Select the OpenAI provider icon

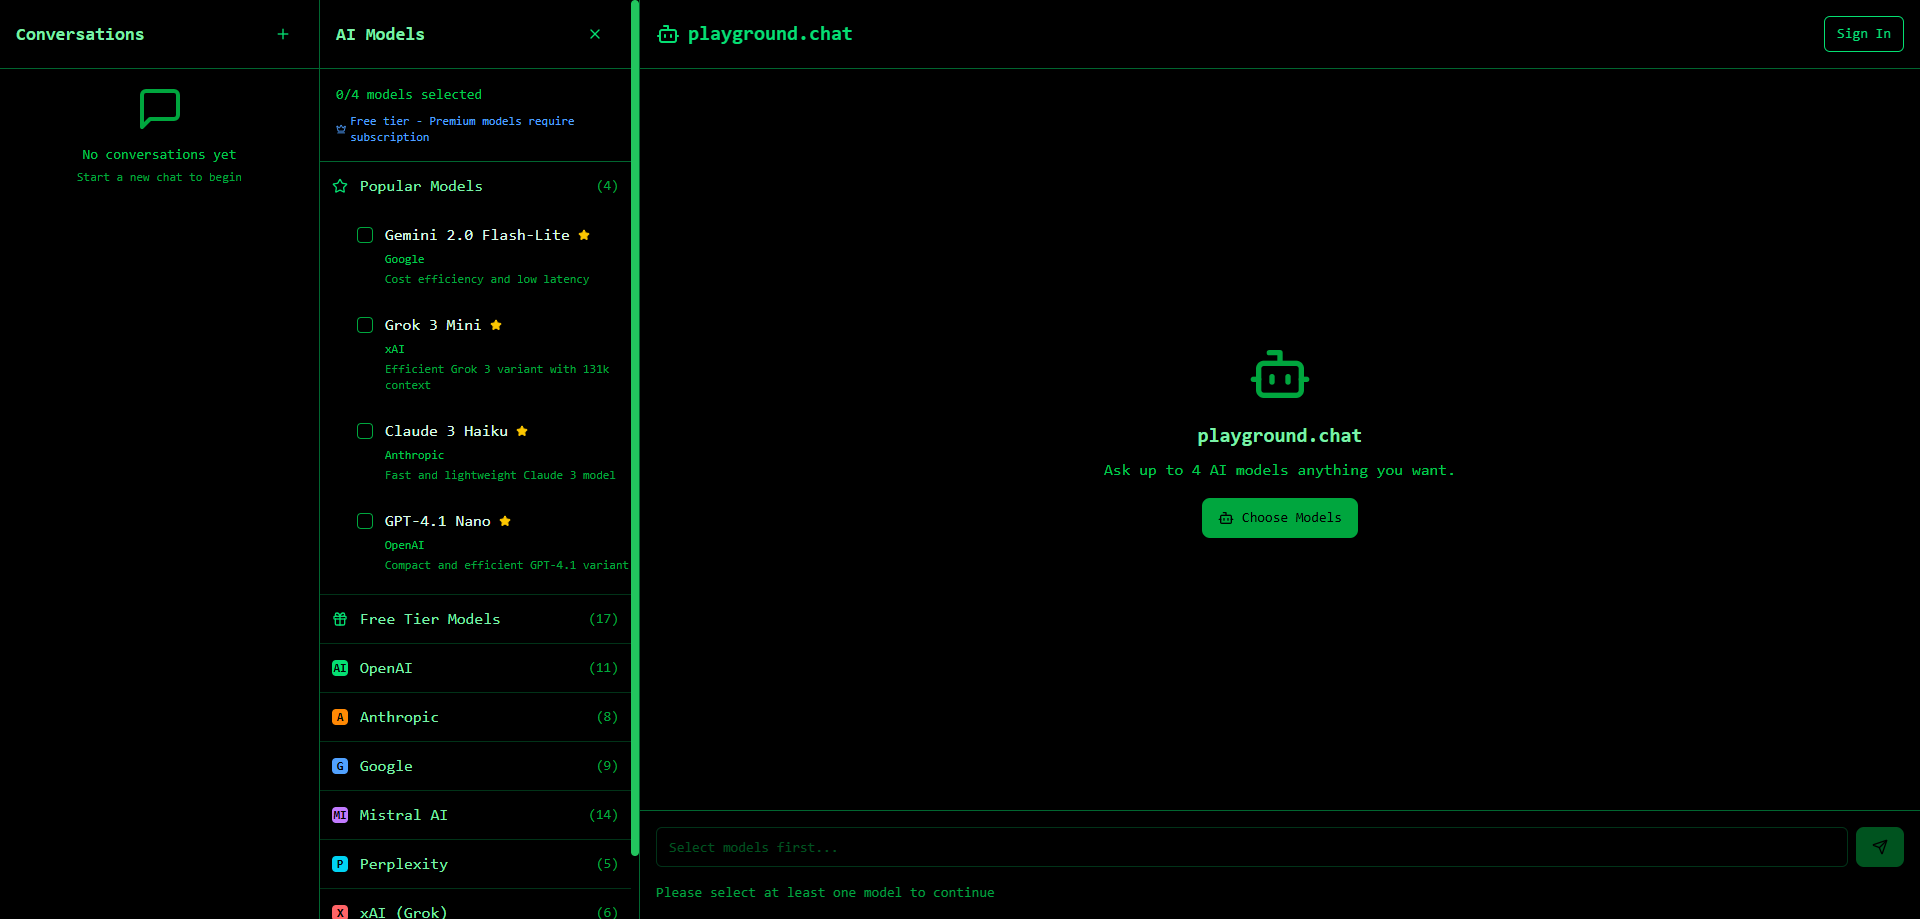(x=340, y=668)
